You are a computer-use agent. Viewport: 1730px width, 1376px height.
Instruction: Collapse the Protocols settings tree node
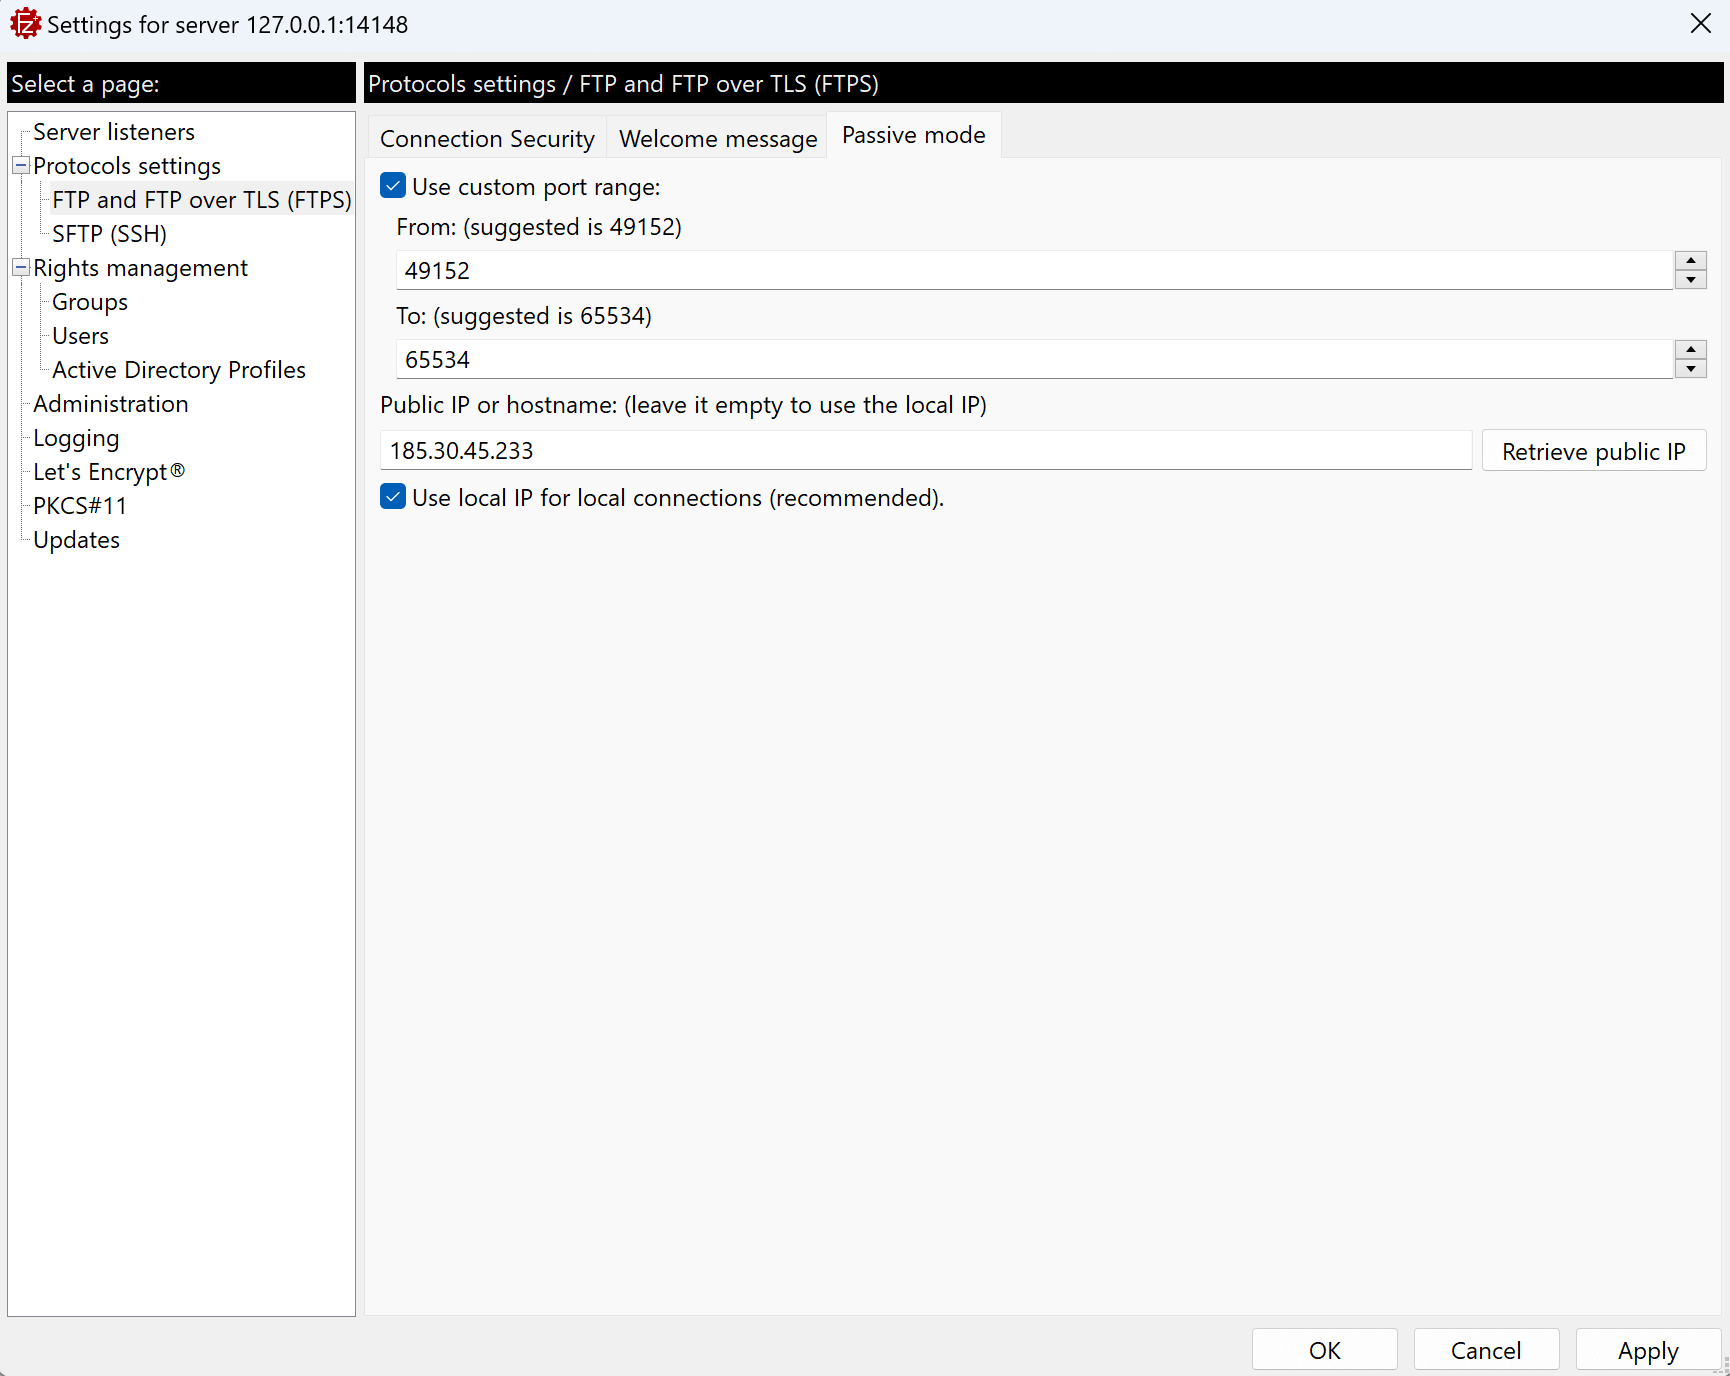click(20, 165)
